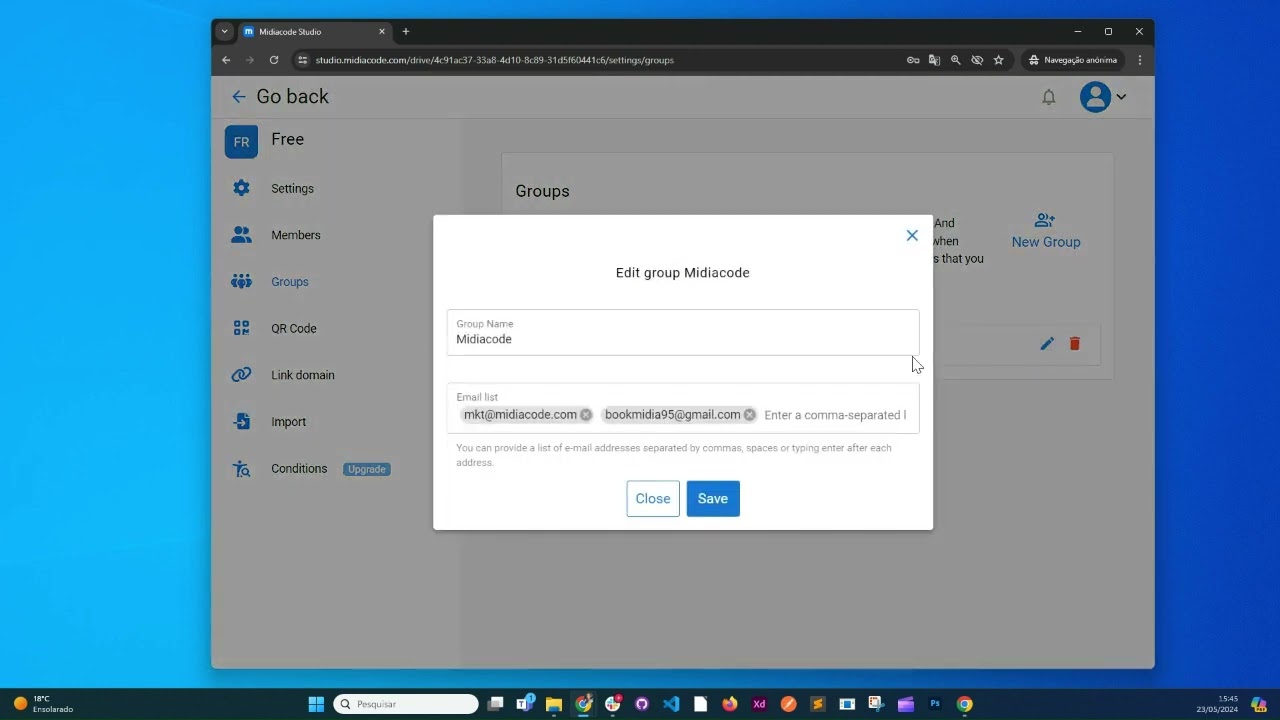
Task: Open Firefox from the taskbar
Action: [730, 704]
